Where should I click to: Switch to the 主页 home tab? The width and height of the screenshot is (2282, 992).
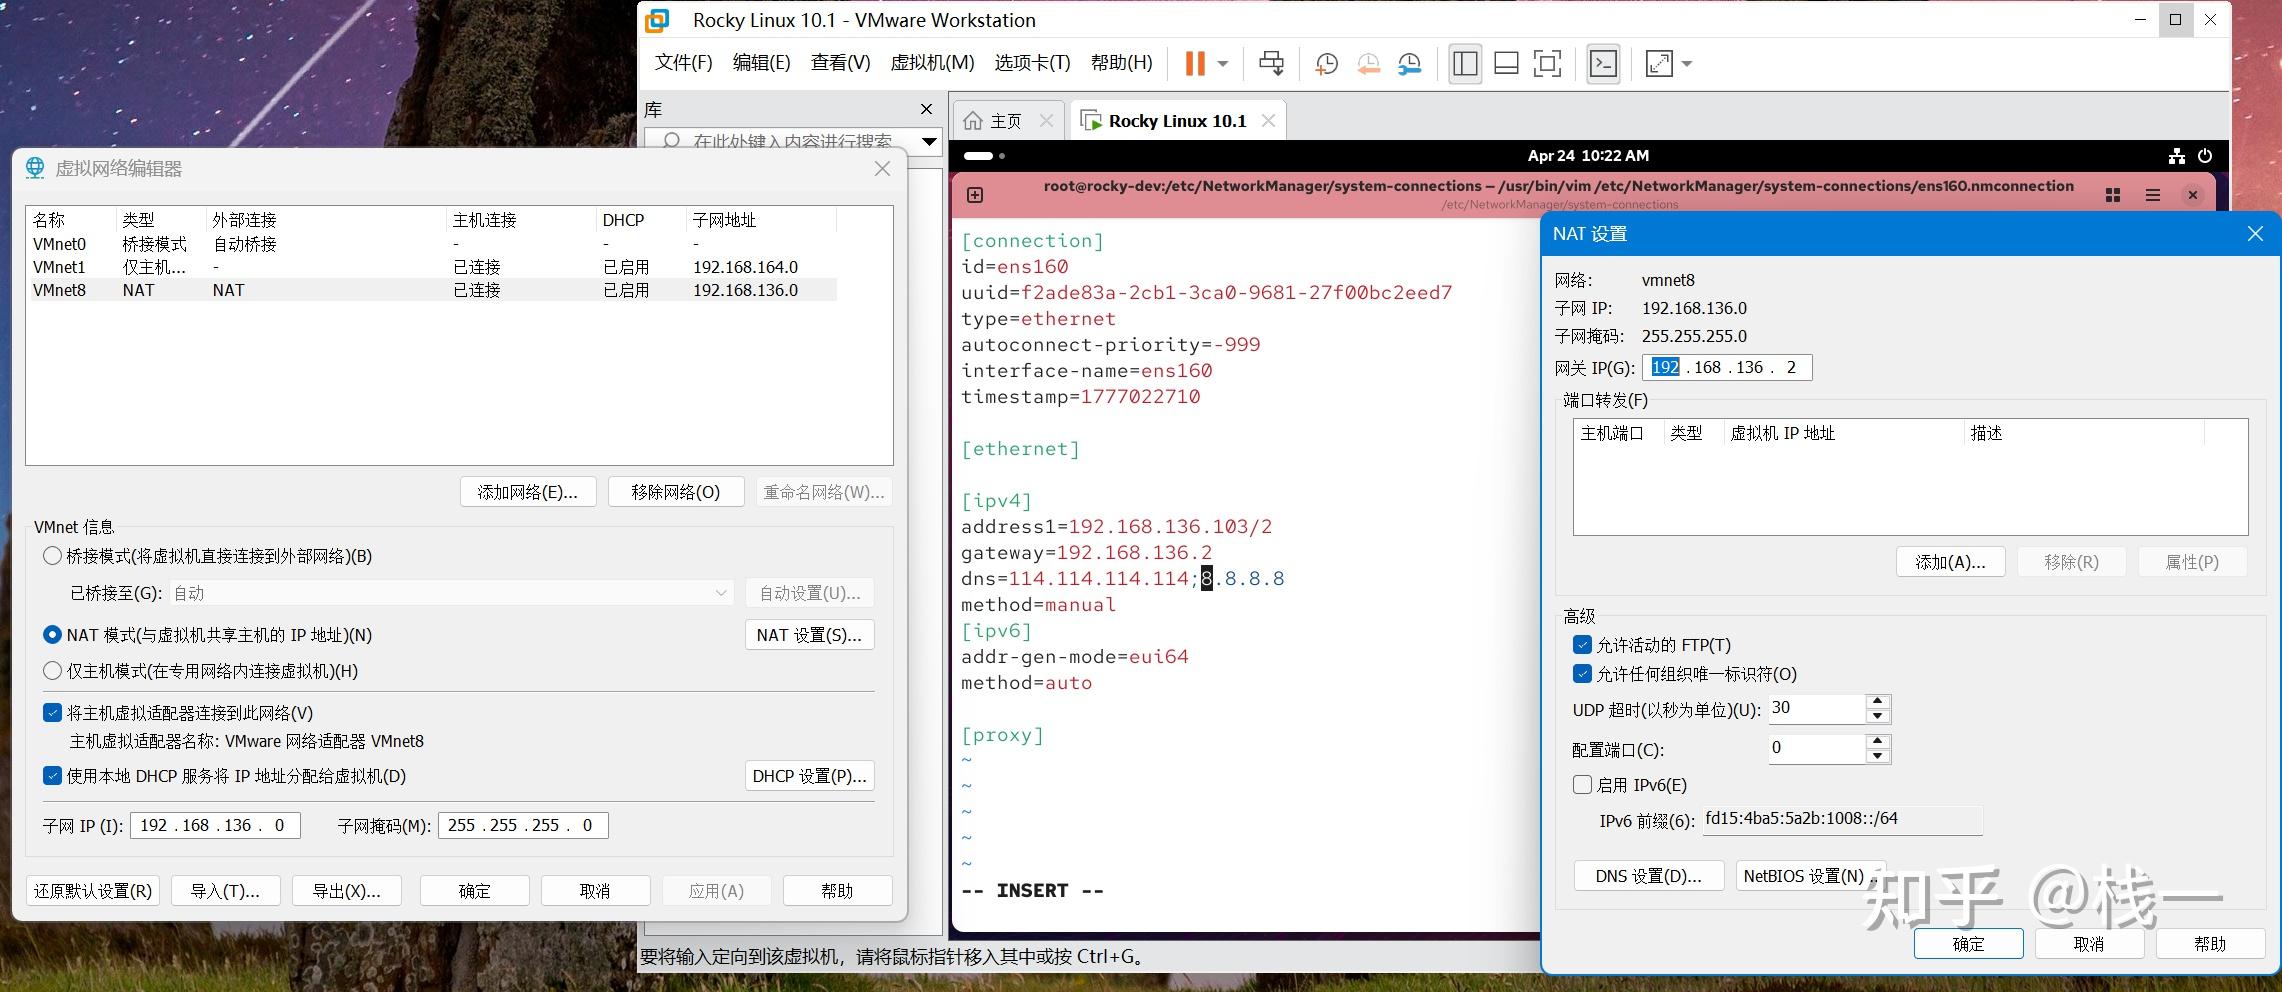pos(1007,121)
